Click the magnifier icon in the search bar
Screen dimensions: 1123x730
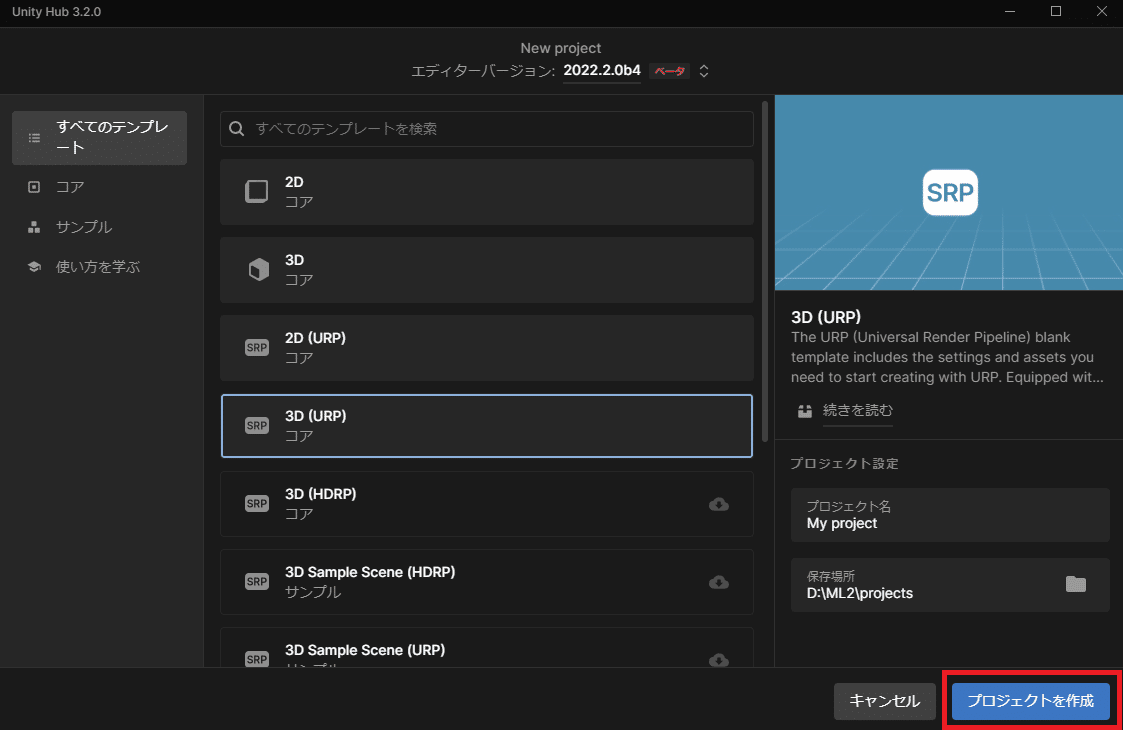pyautogui.click(x=236, y=128)
